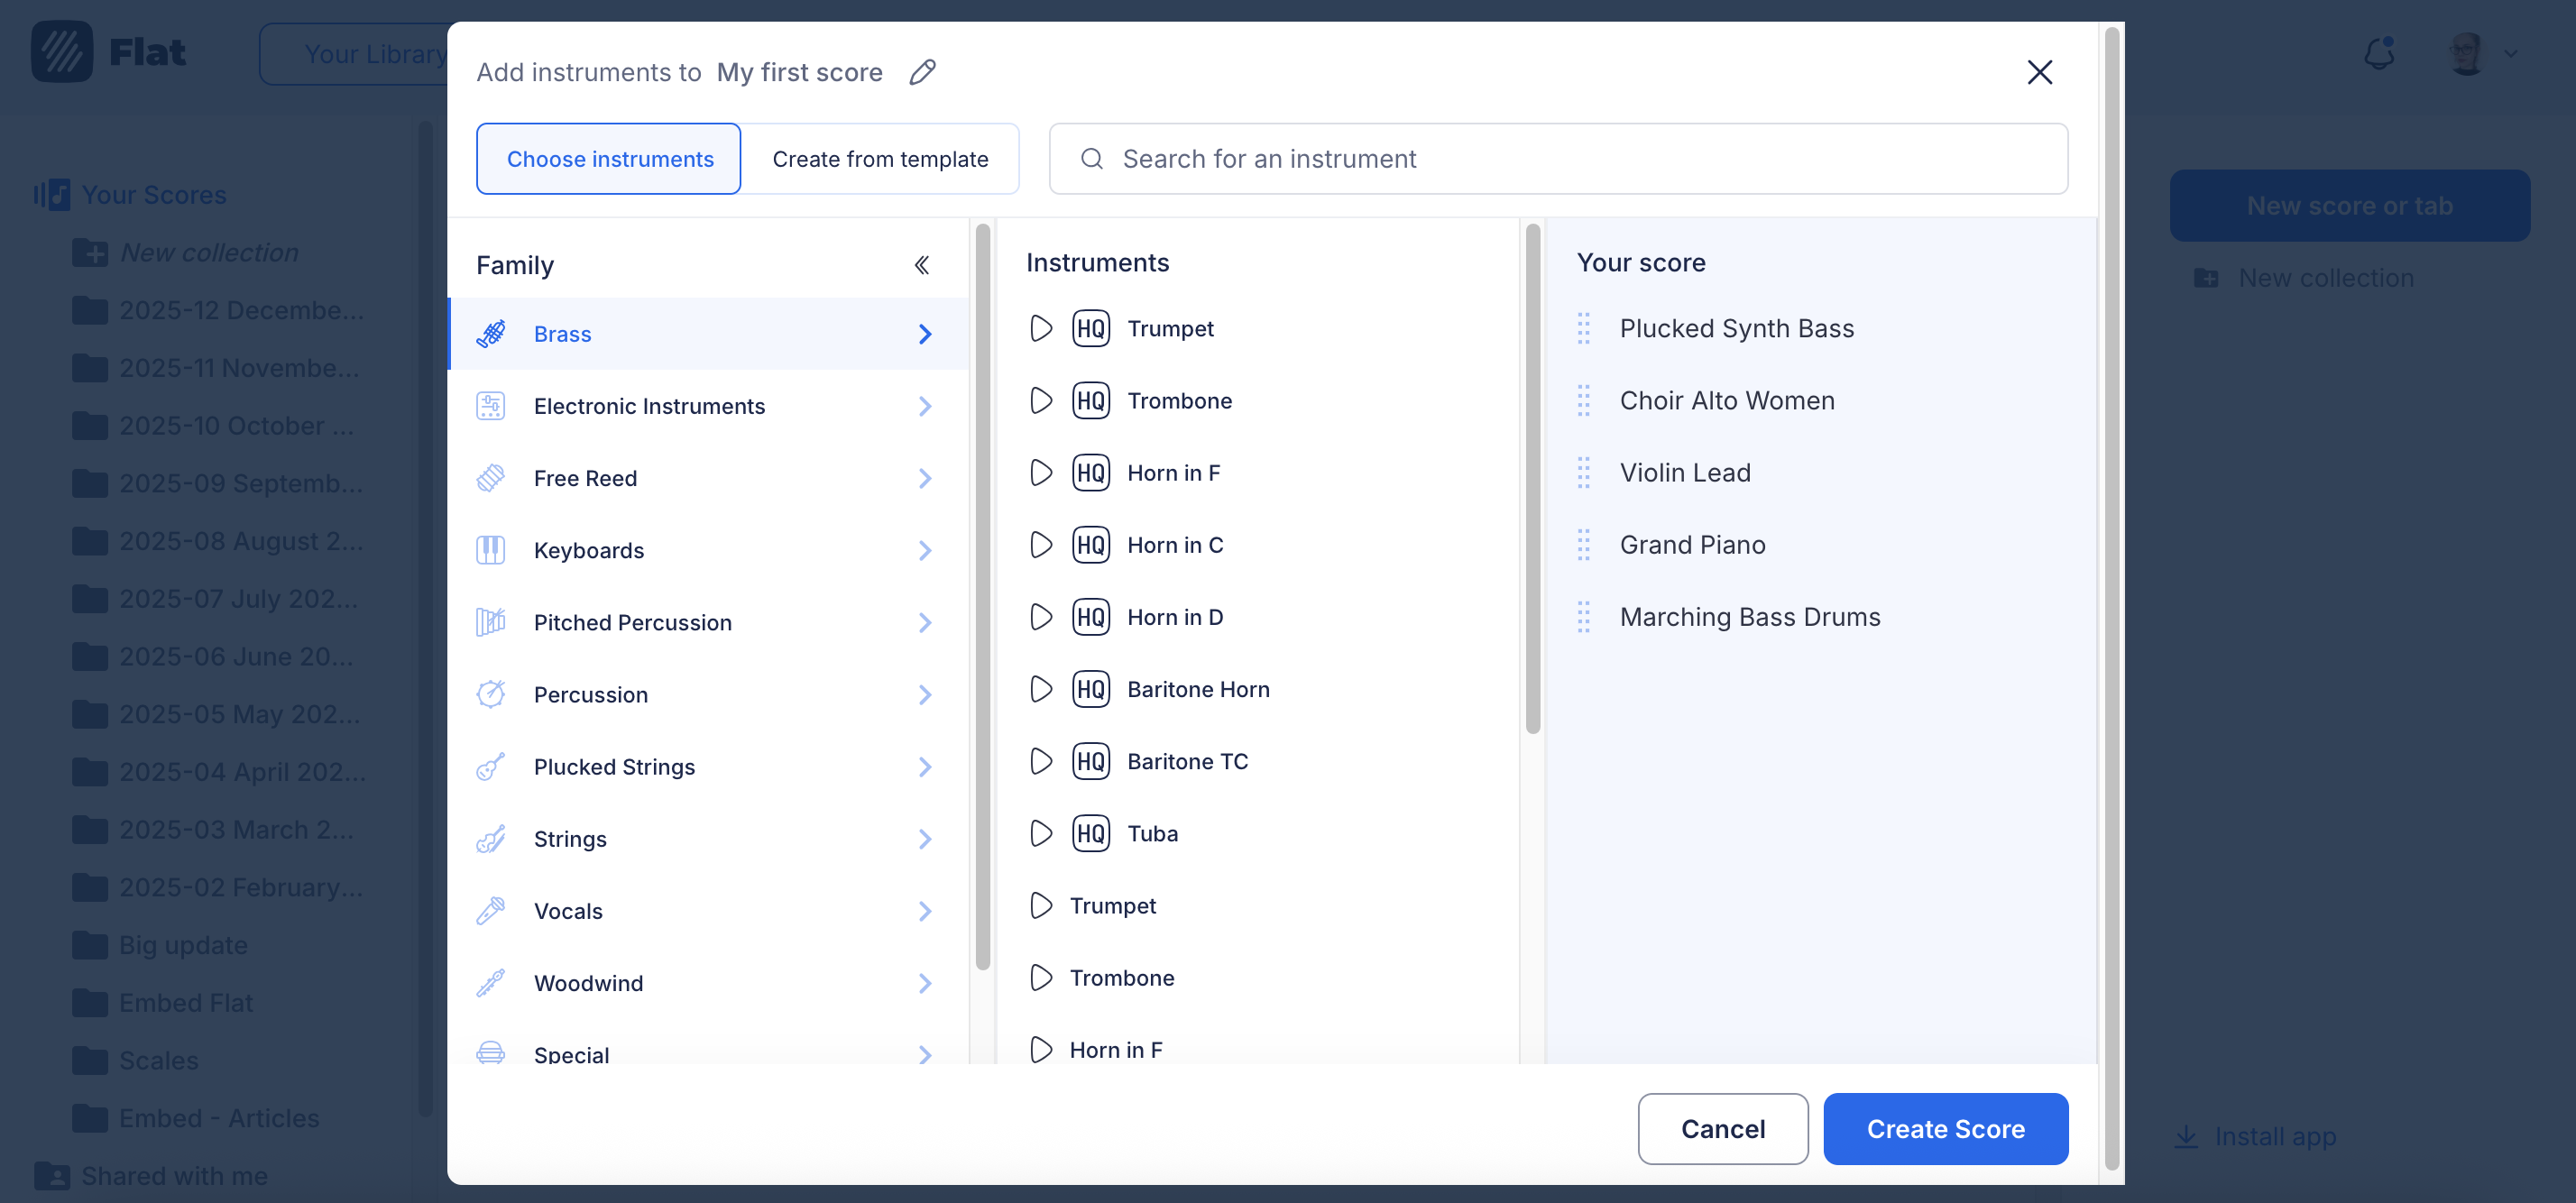
Task: Click the drag handle next to Grand Piano
Action: click(x=1583, y=545)
